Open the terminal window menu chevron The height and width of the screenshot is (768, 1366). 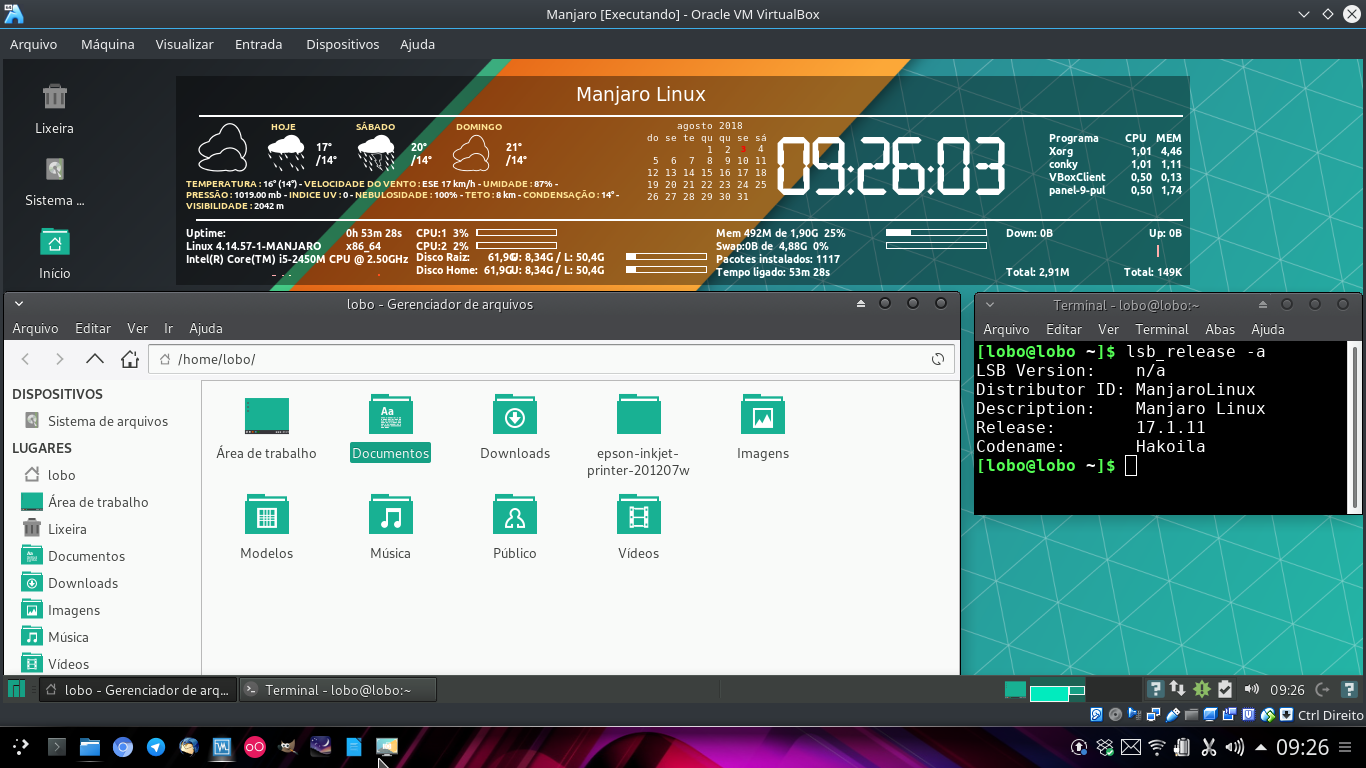(989, 304)
